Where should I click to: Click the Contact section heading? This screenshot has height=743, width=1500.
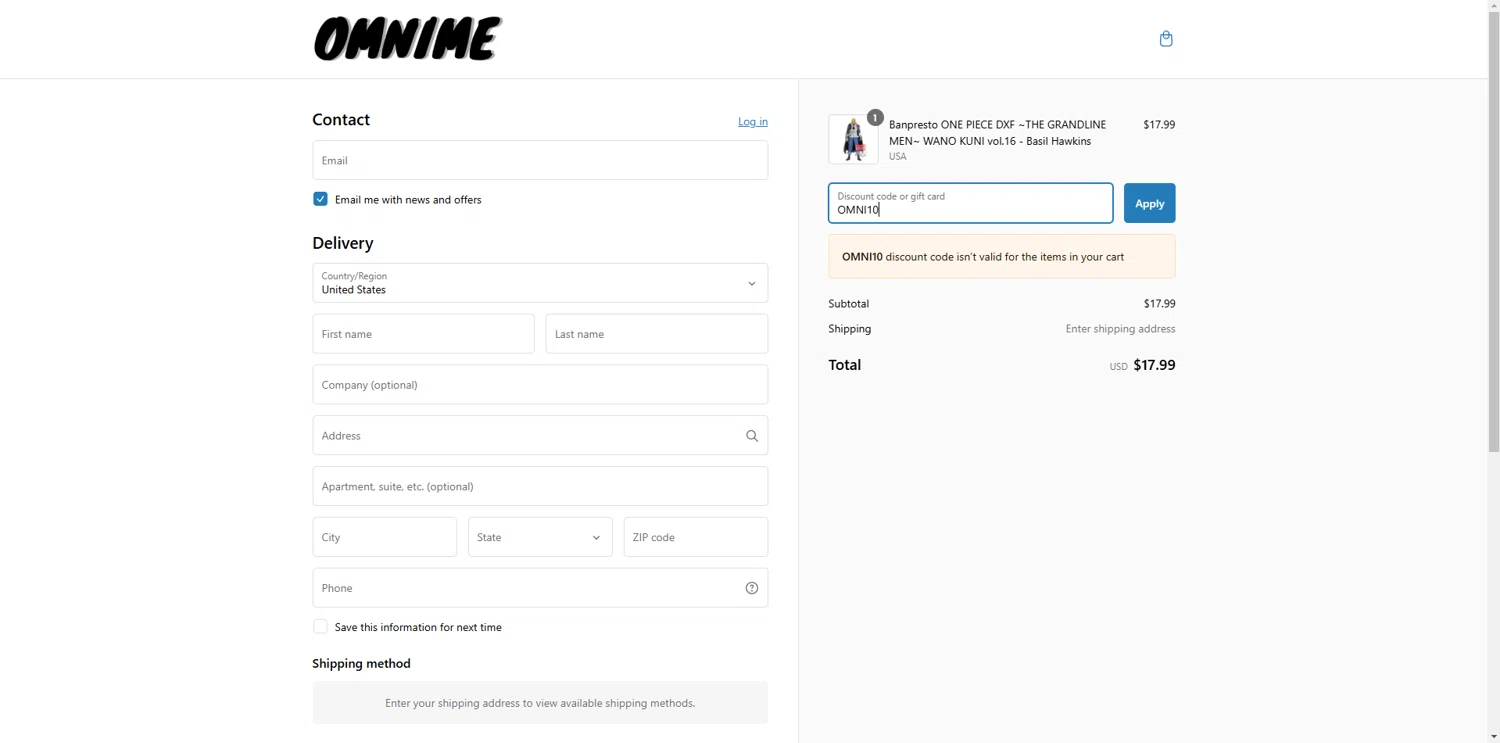pos(341,120)
